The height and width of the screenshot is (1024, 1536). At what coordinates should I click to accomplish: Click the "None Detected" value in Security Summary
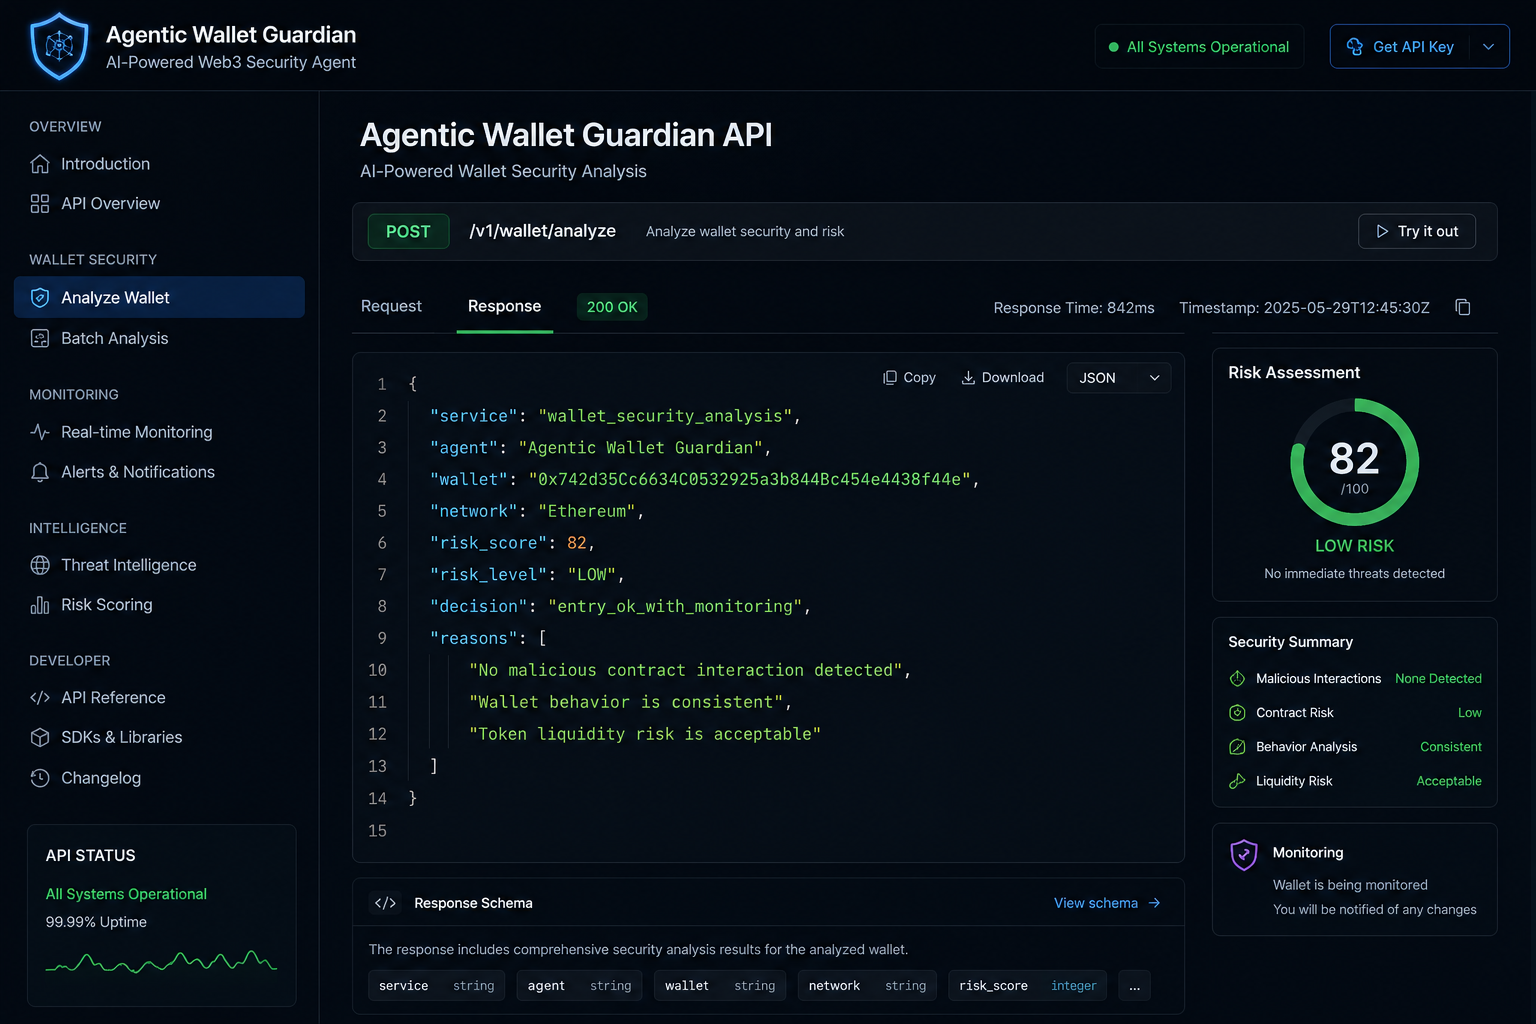pos(1438,679)
